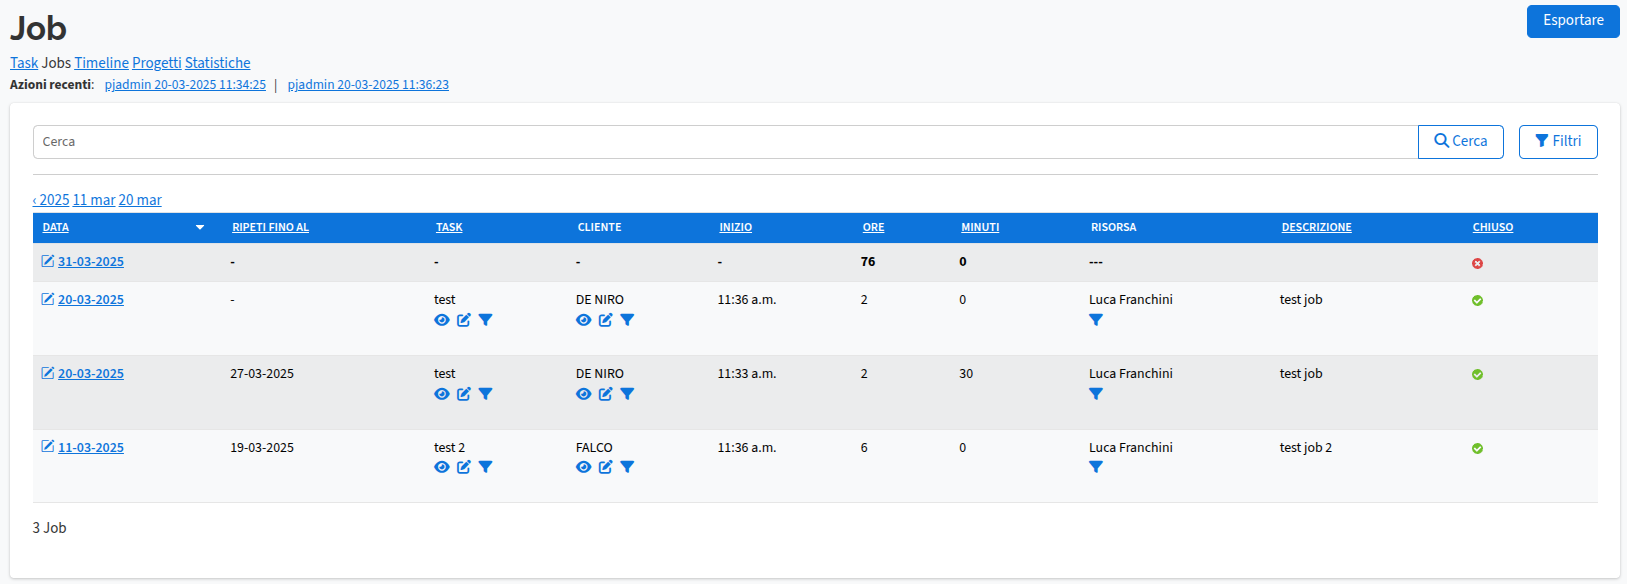This screenshot has width=1627, height=584.
Task: Click the green check icon in the 11:33 a.m. row
Action: pos(1477,374)
